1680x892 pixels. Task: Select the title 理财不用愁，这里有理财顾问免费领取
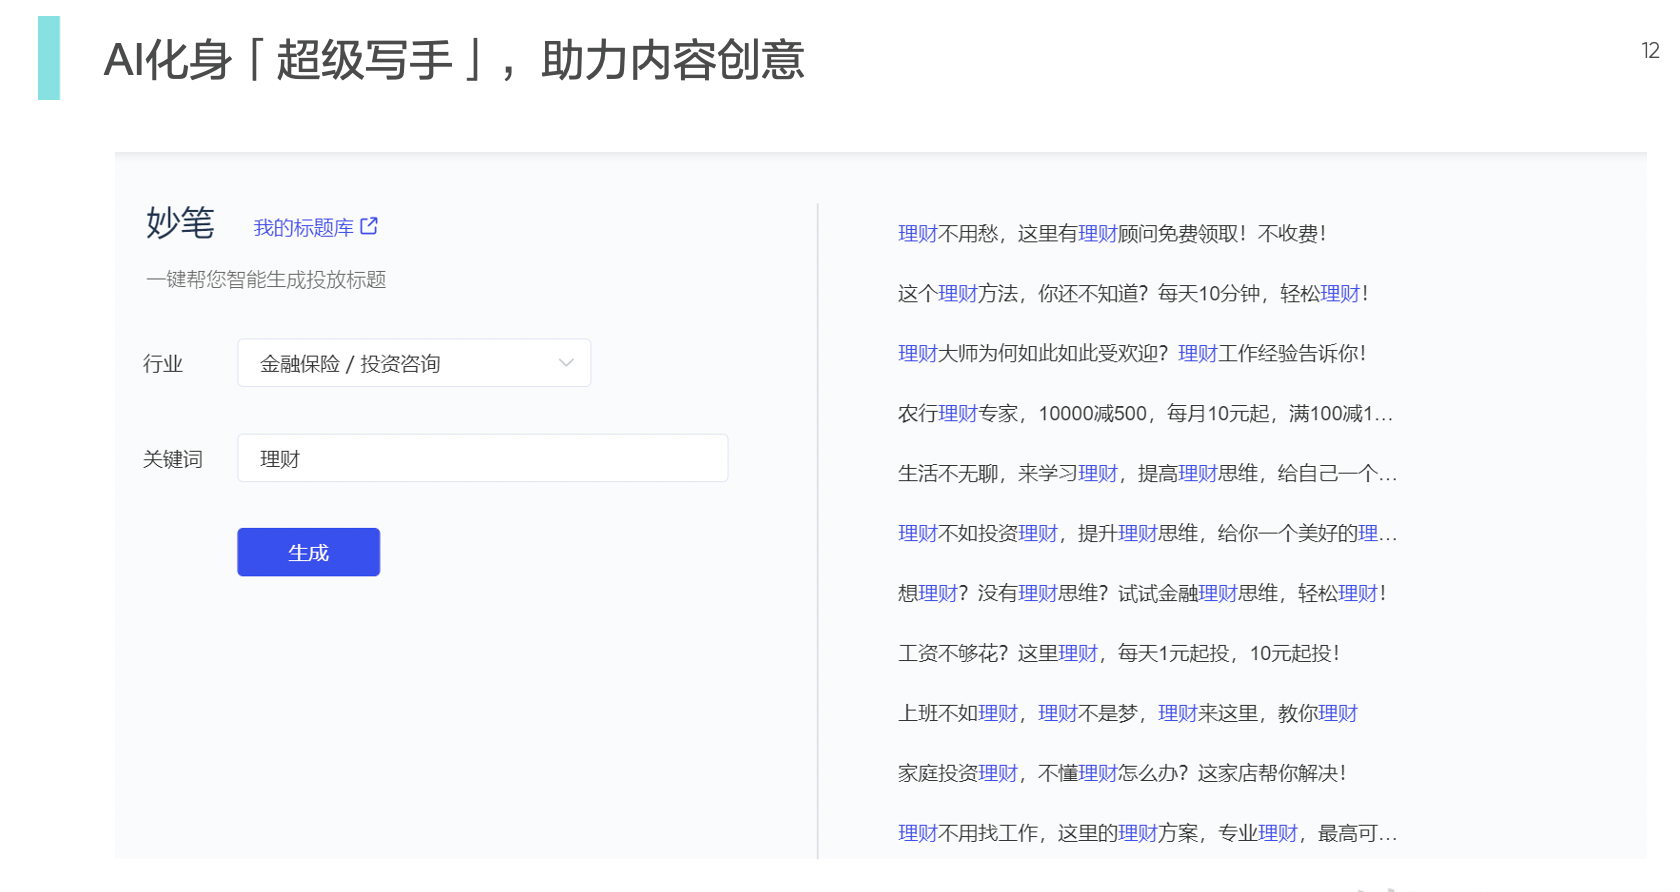pos(1111,234)
